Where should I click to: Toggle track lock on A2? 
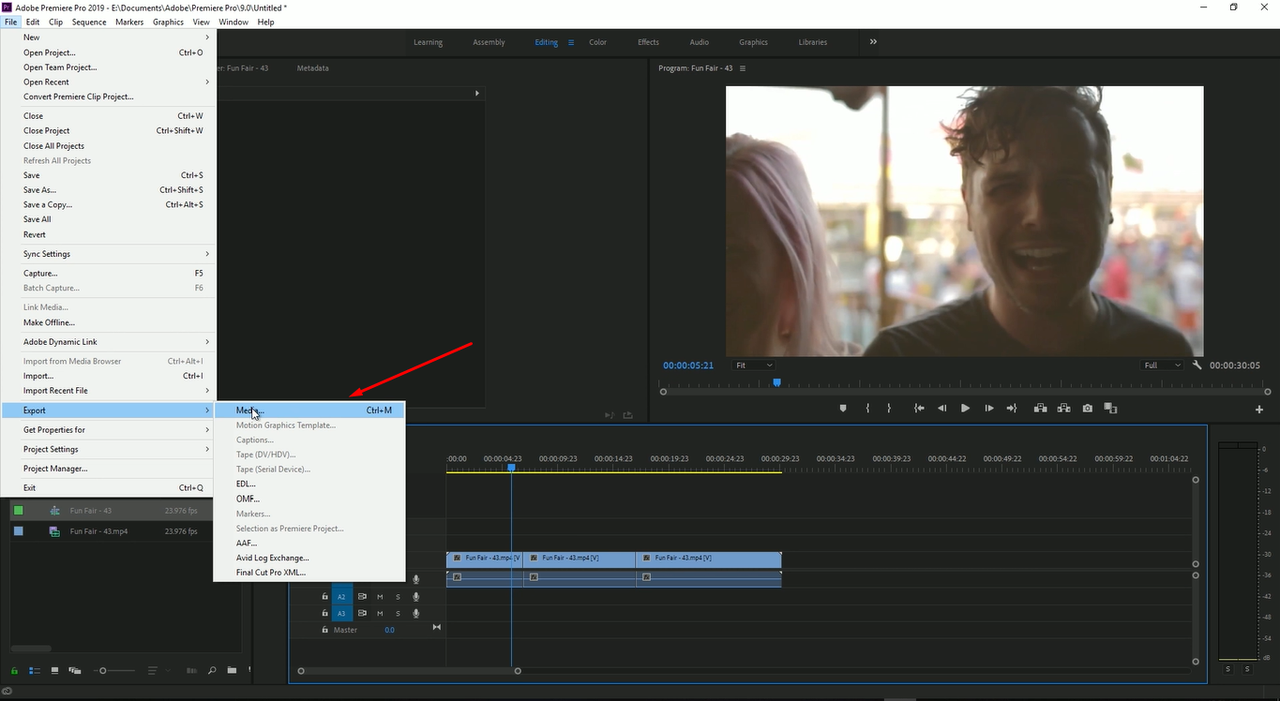(x=324, y=597)
